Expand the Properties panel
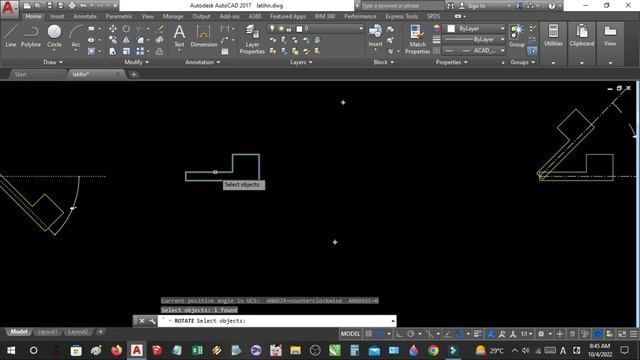640x360 pixels. tap(451, 62)
